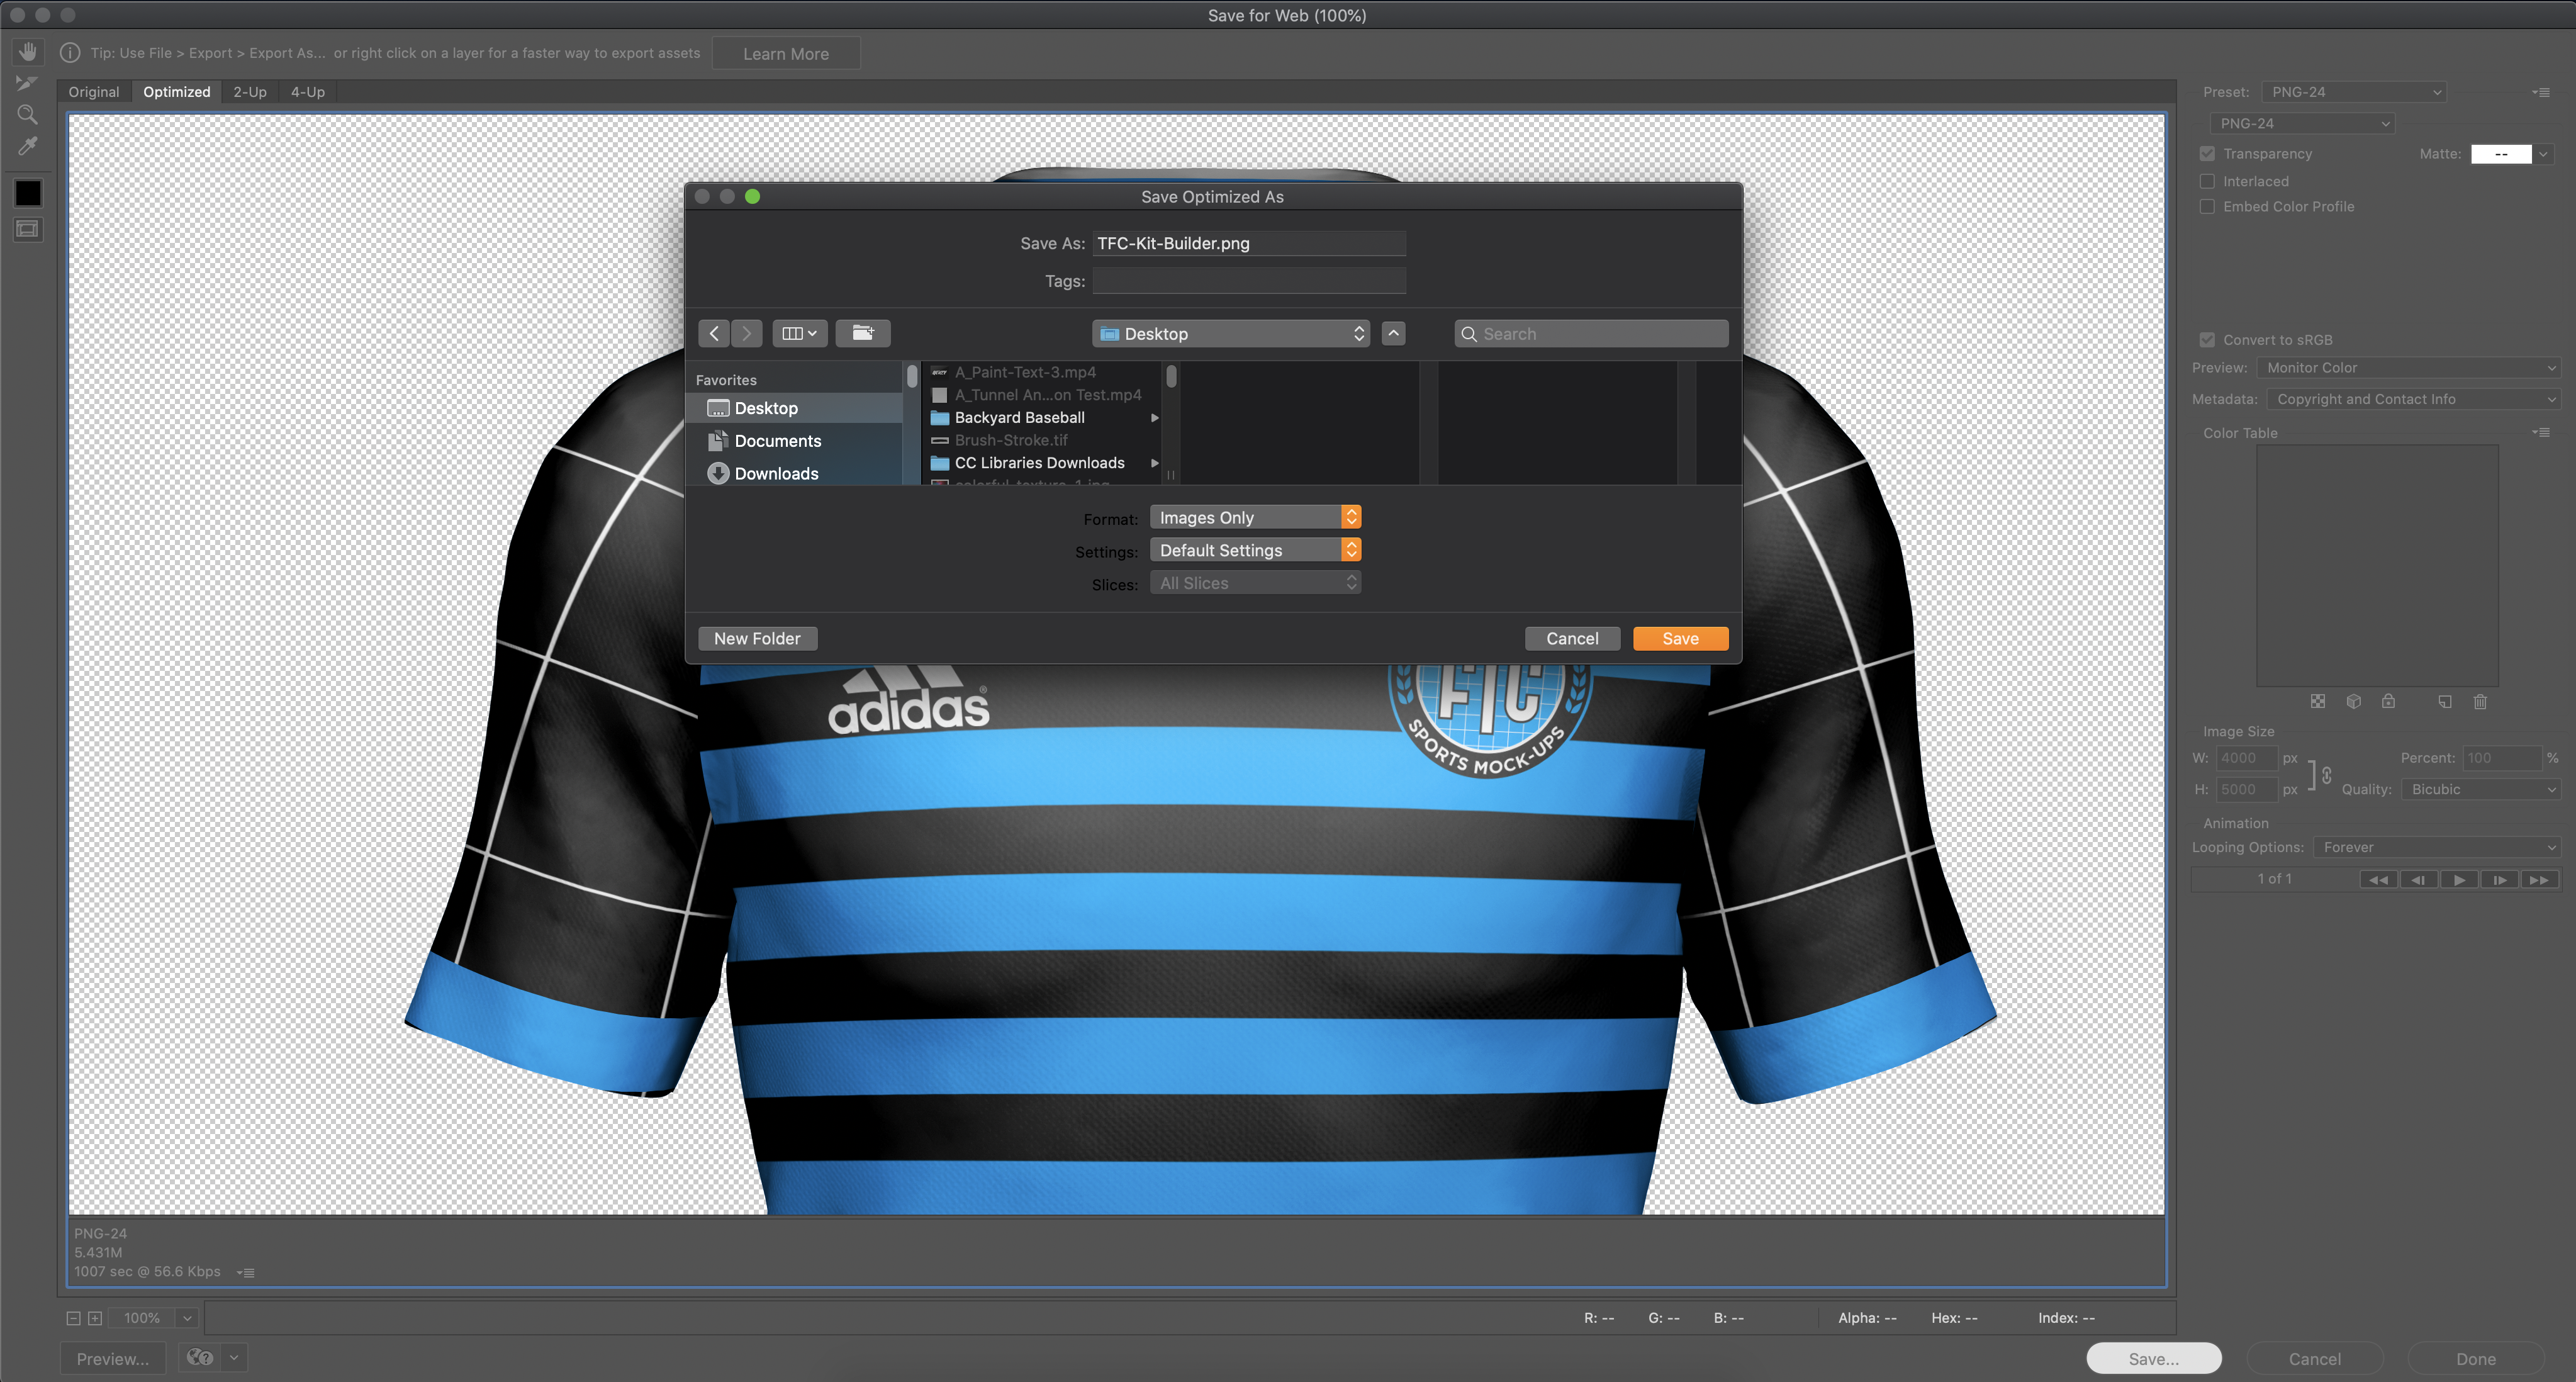
Task: Select the Slice Select tool
Action: [x=27, y=83]
